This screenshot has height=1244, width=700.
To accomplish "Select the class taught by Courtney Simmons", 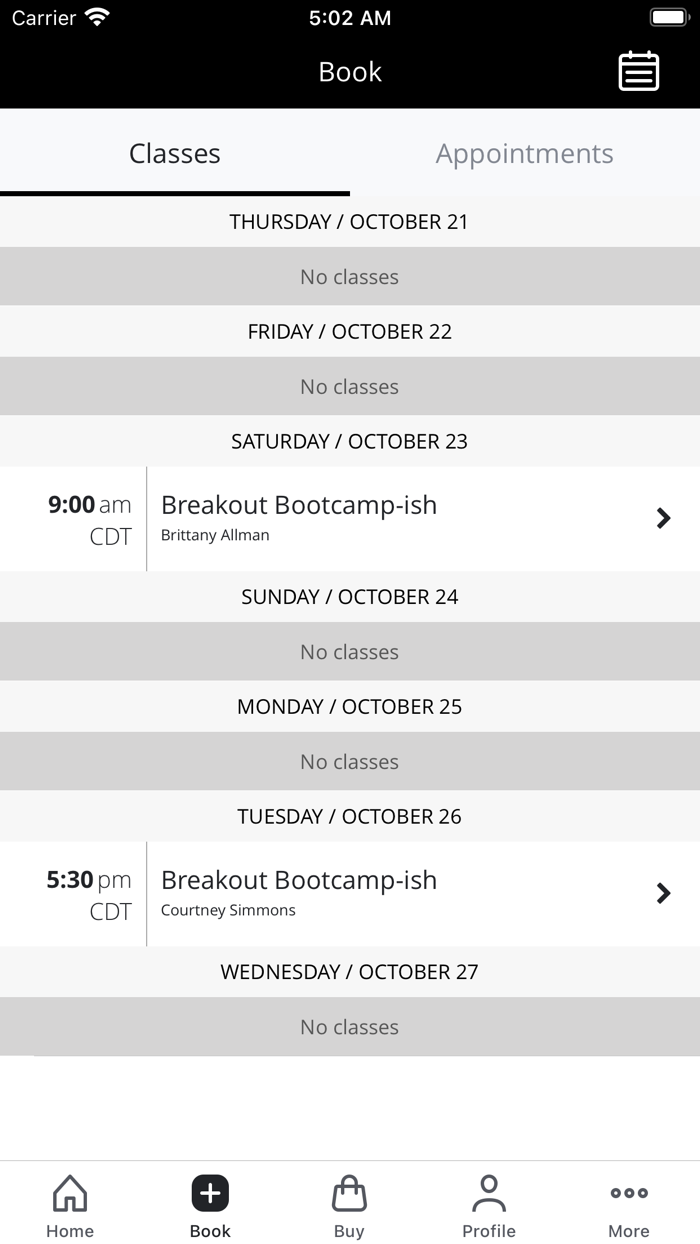I will click(x=350, y=893).
